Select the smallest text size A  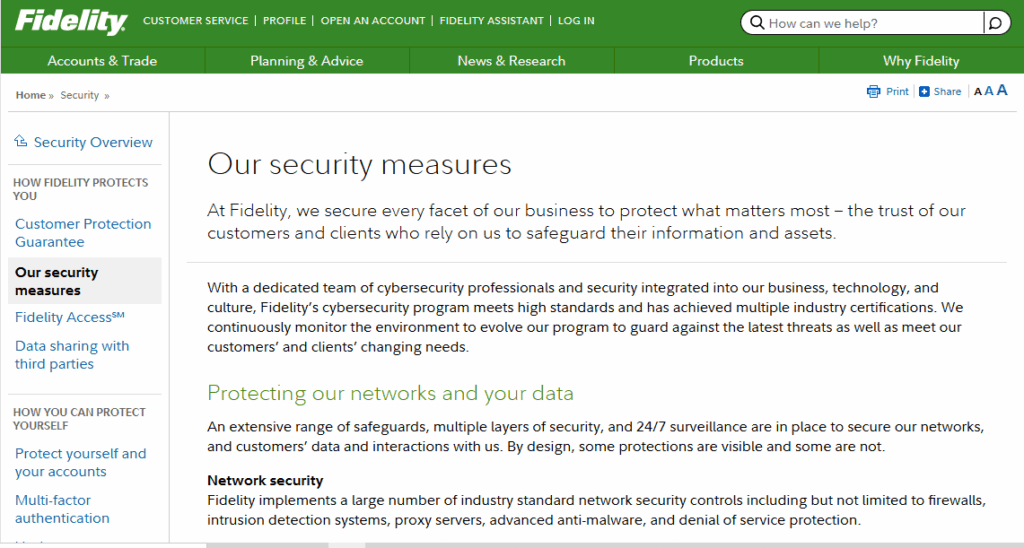(978, 92)
